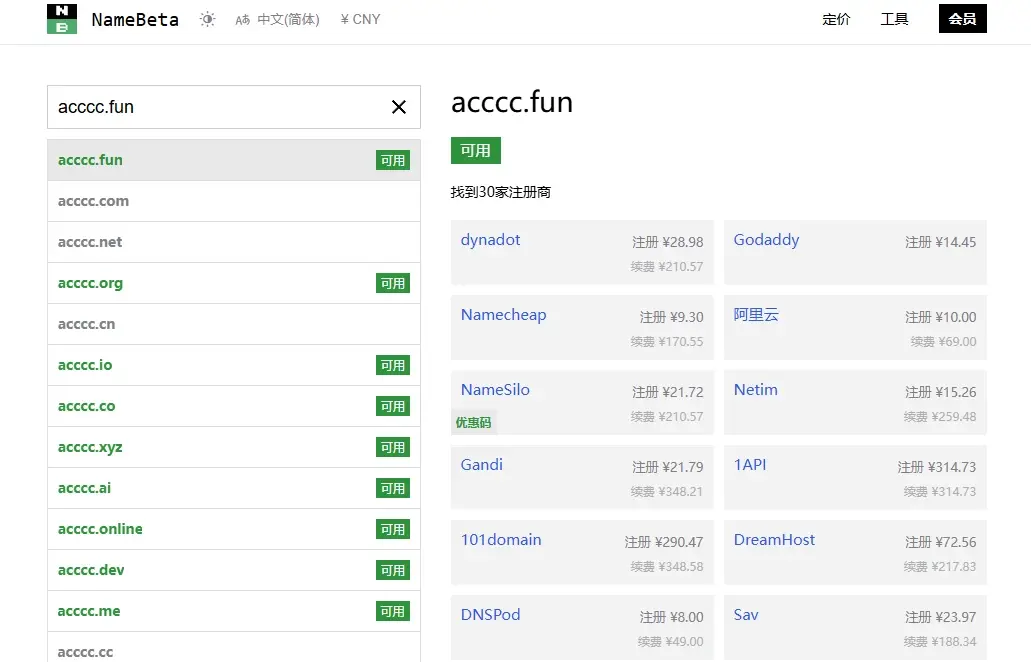Open the dynadot registrar link
Image resolution: width=1031 pixels, height=662 pixels.
point(491,240)
